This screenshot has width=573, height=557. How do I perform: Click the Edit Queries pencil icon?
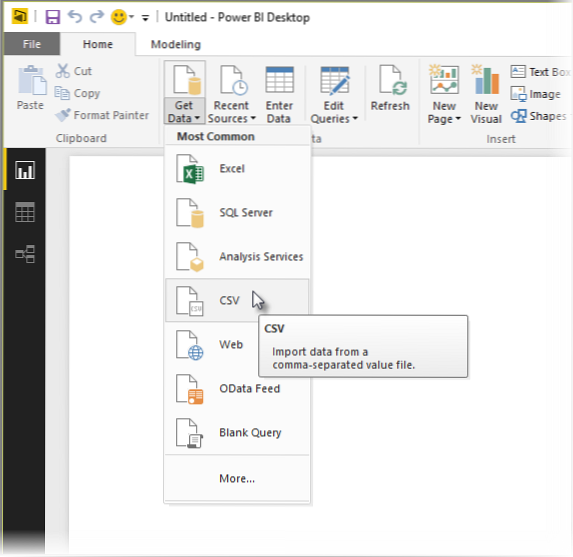coord(335,80)
